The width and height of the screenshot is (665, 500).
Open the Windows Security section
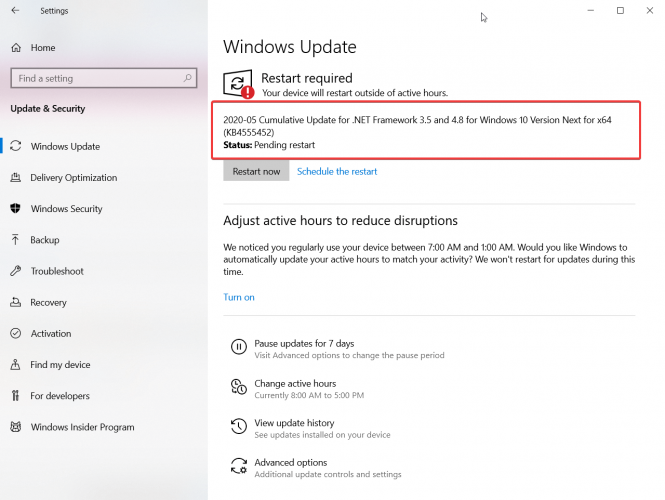click(67, 209)
